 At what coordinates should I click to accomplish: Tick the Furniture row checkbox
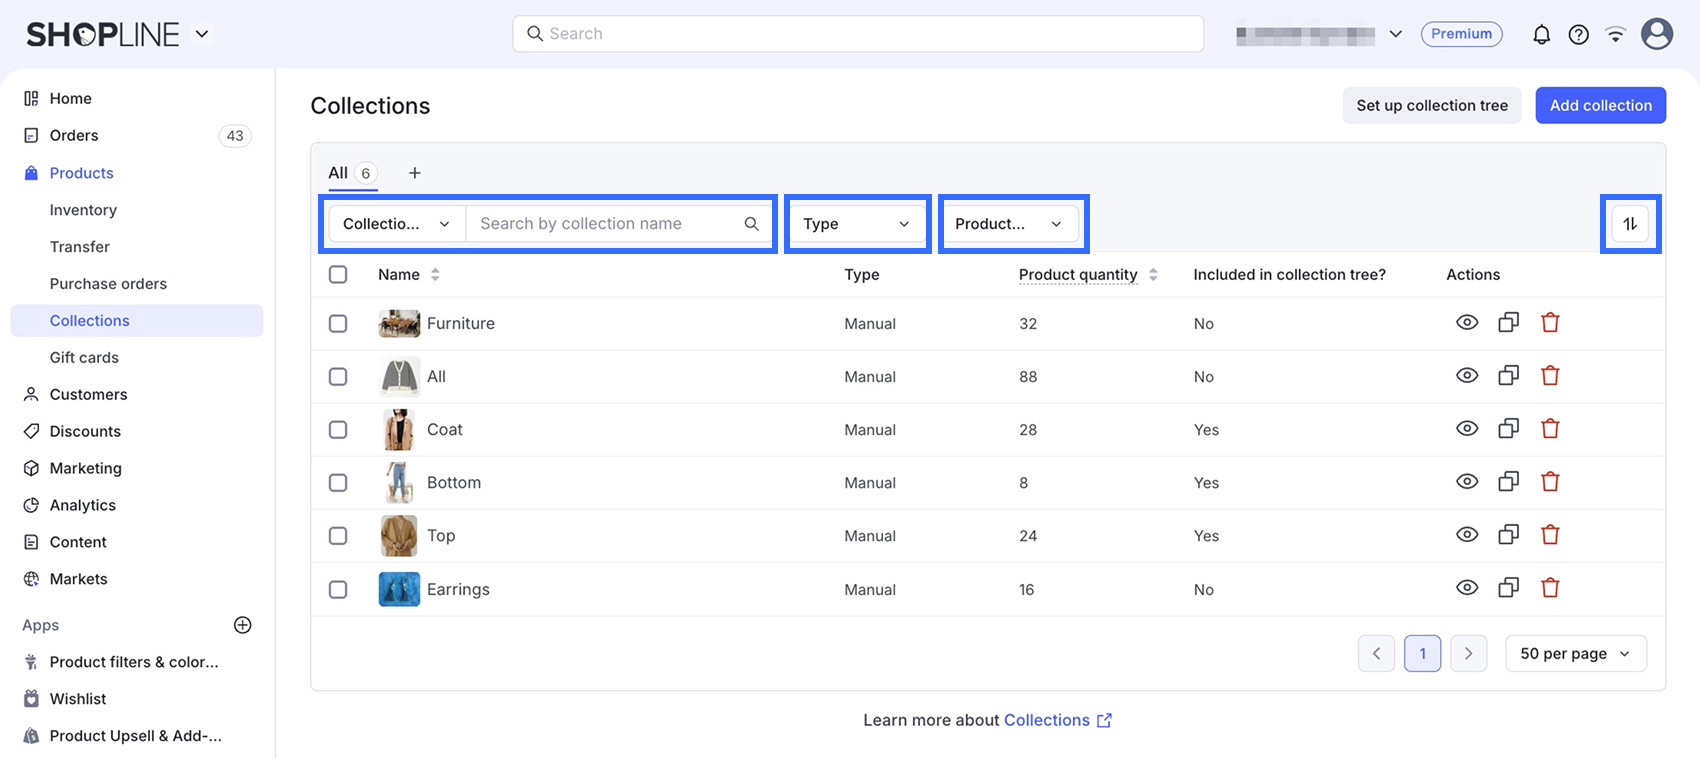tap(338, 324)
